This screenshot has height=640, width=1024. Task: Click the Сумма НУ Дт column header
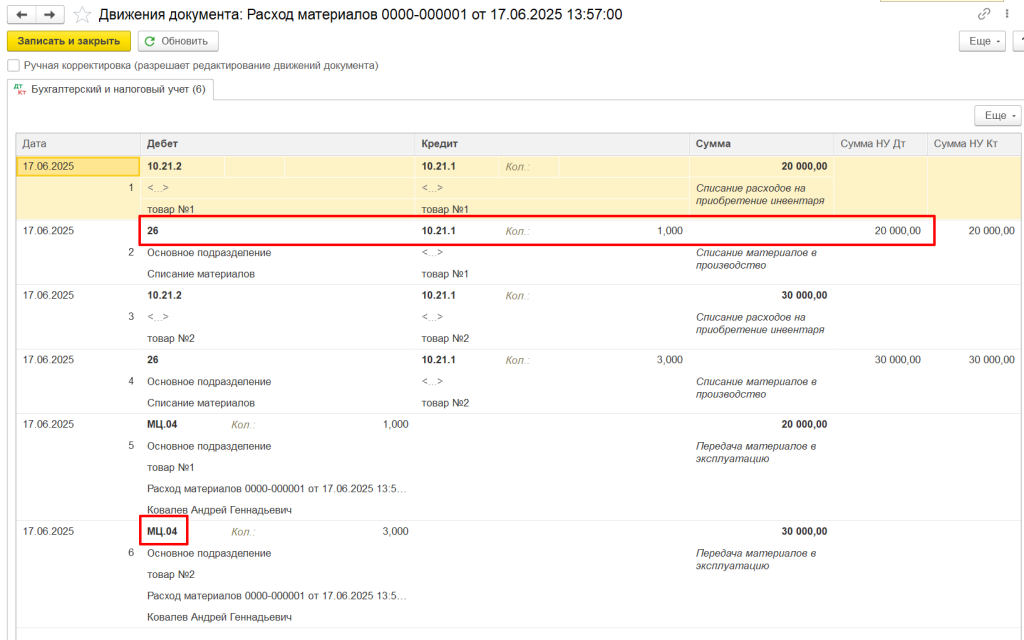[879, 144]
